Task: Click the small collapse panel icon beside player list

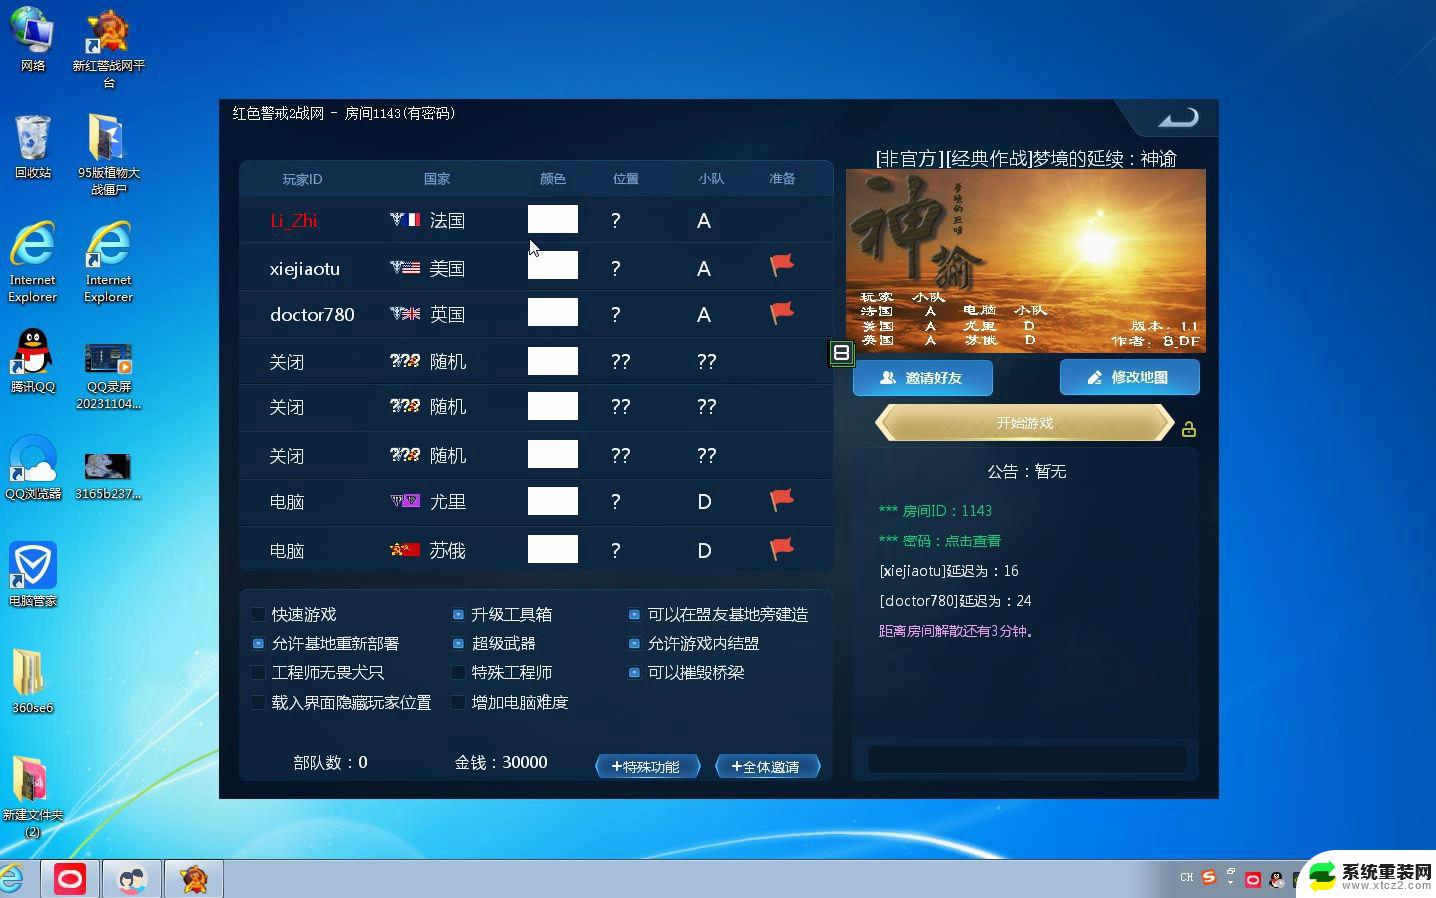Action: [x=841, y=353]
